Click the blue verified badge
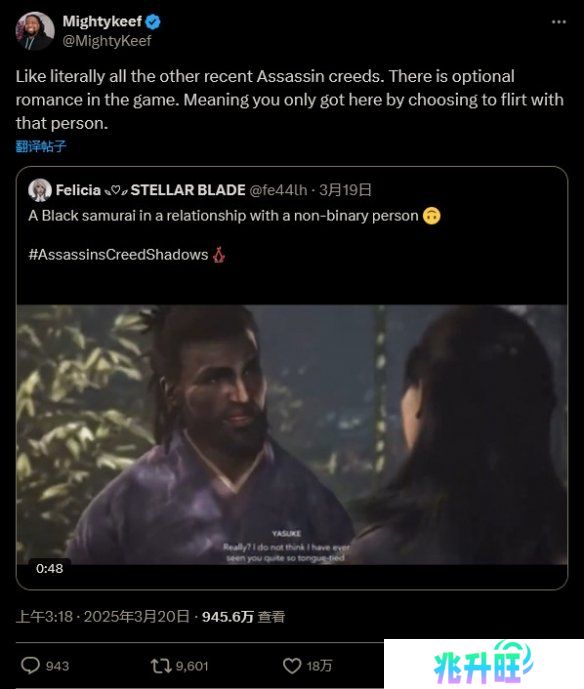584x689 pixels. point(153,22)
